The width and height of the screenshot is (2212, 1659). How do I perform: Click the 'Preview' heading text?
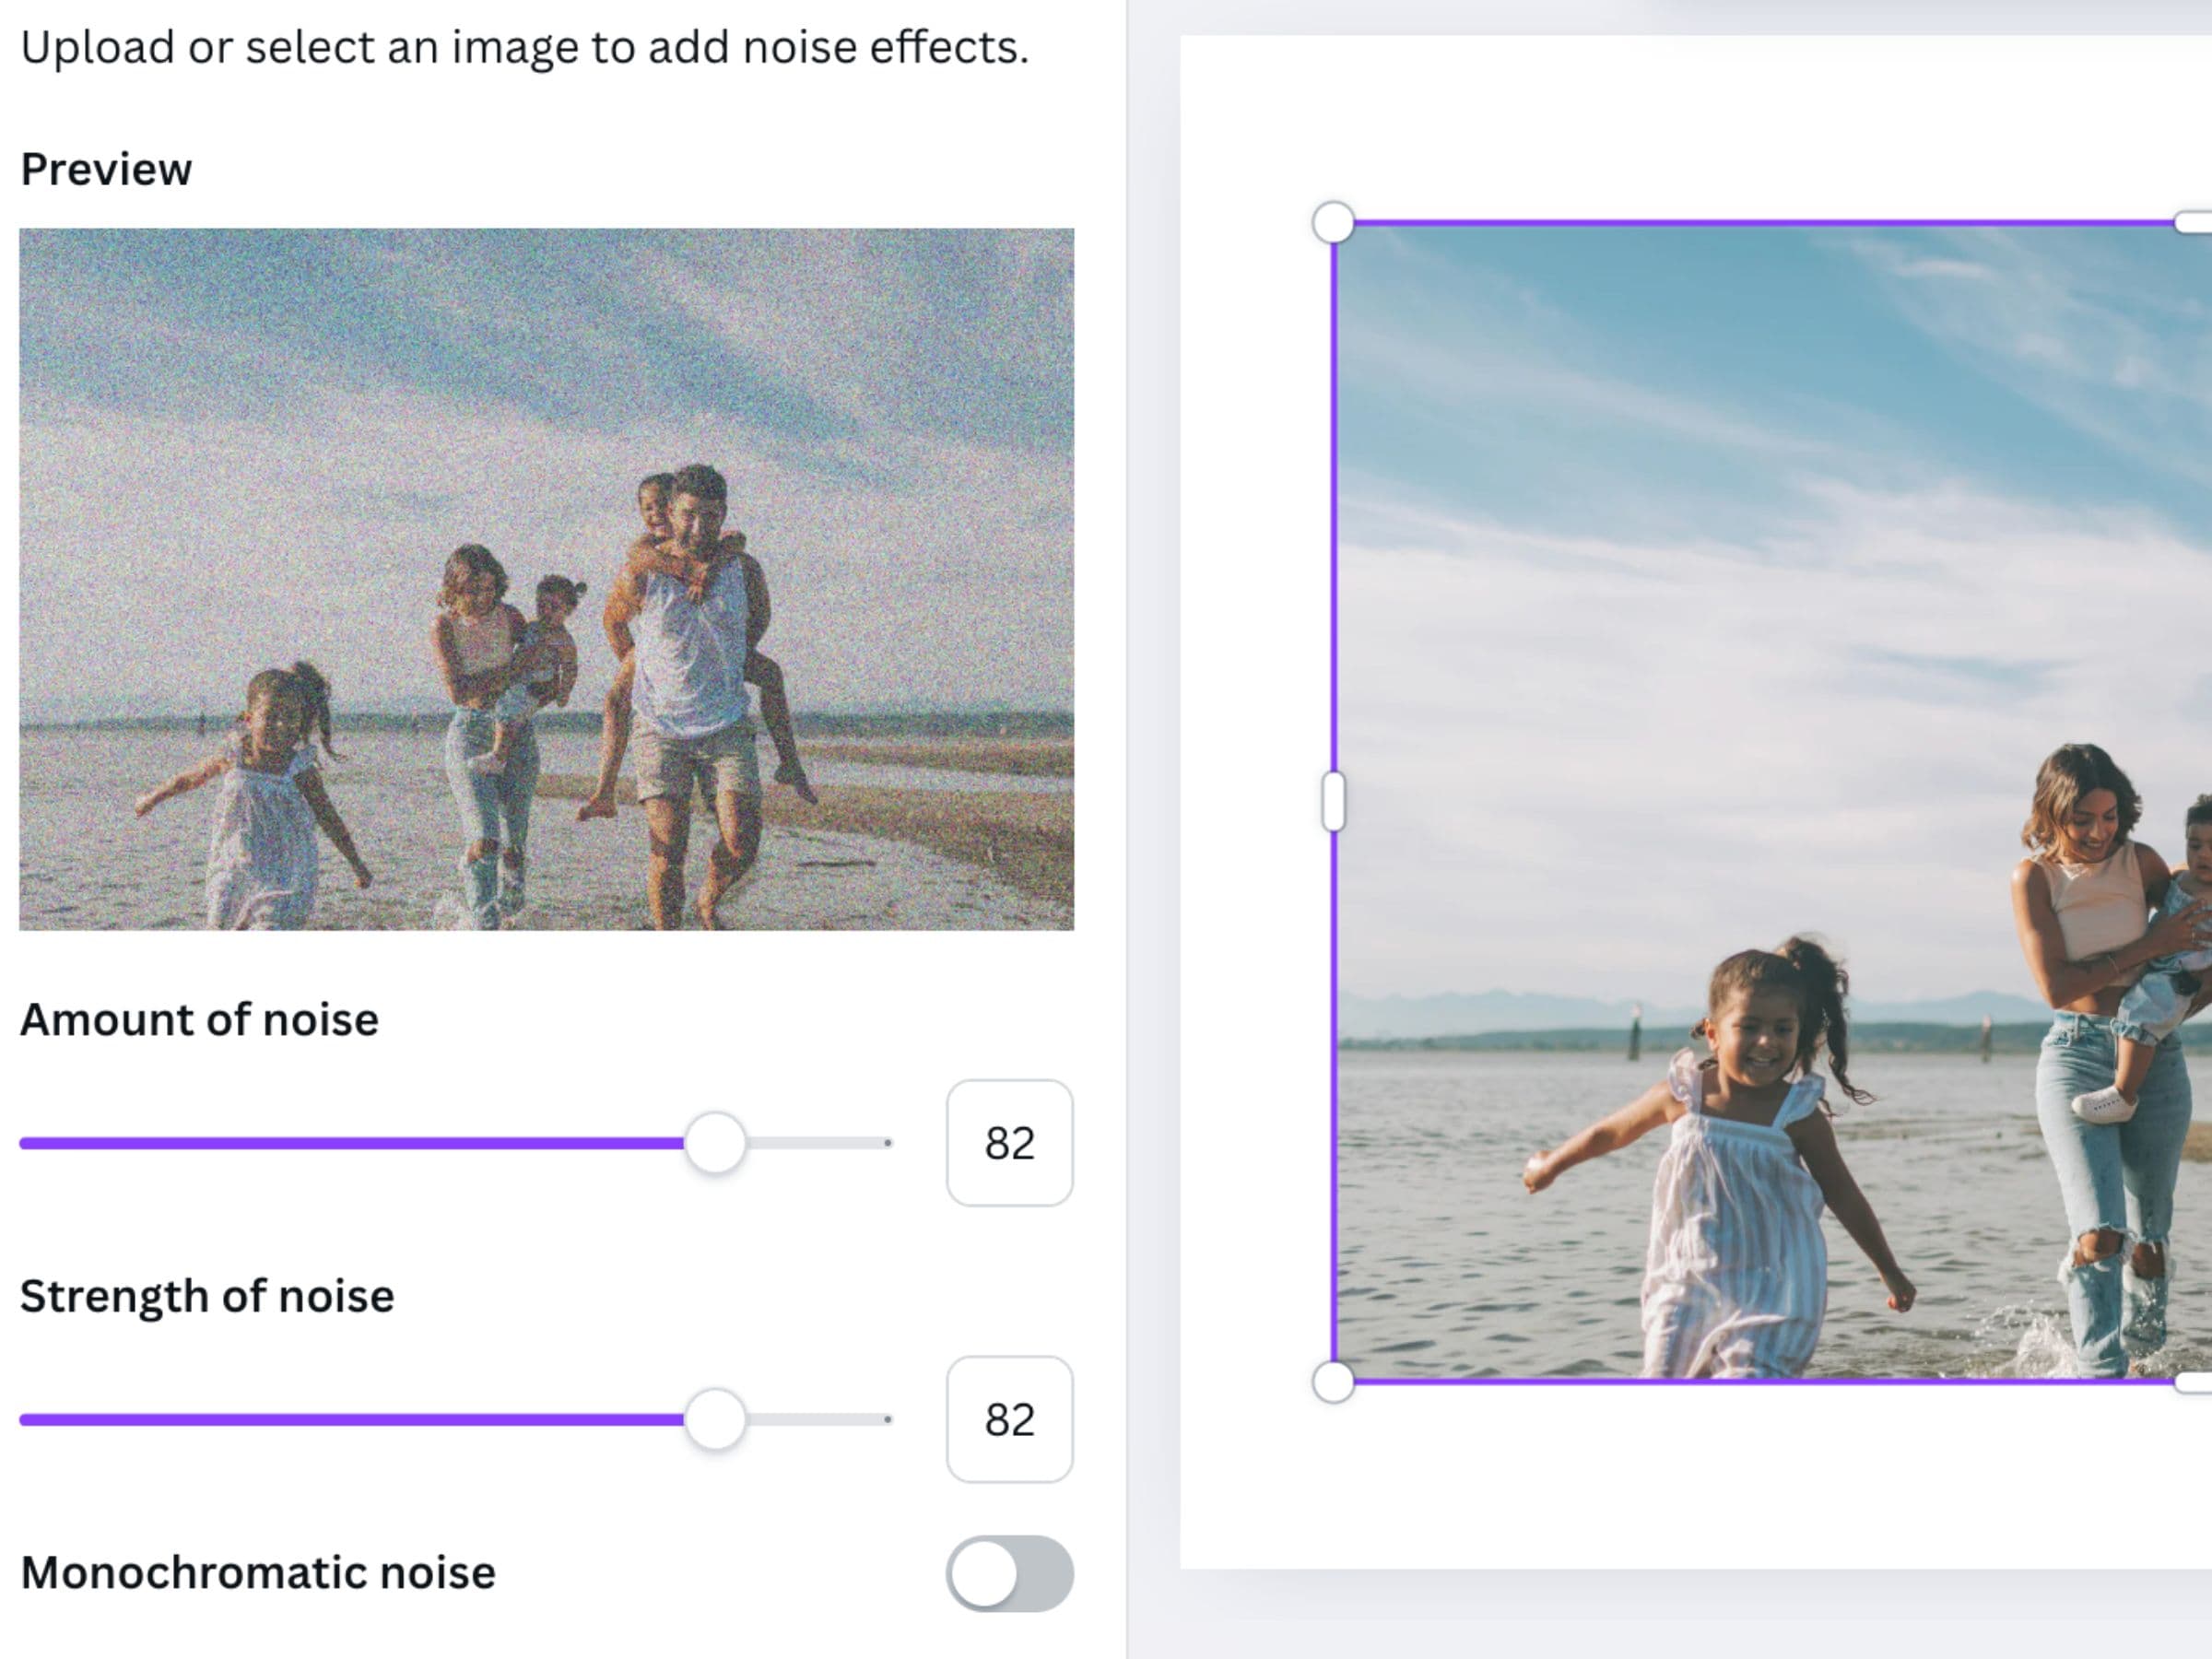(x=106, y=169)
